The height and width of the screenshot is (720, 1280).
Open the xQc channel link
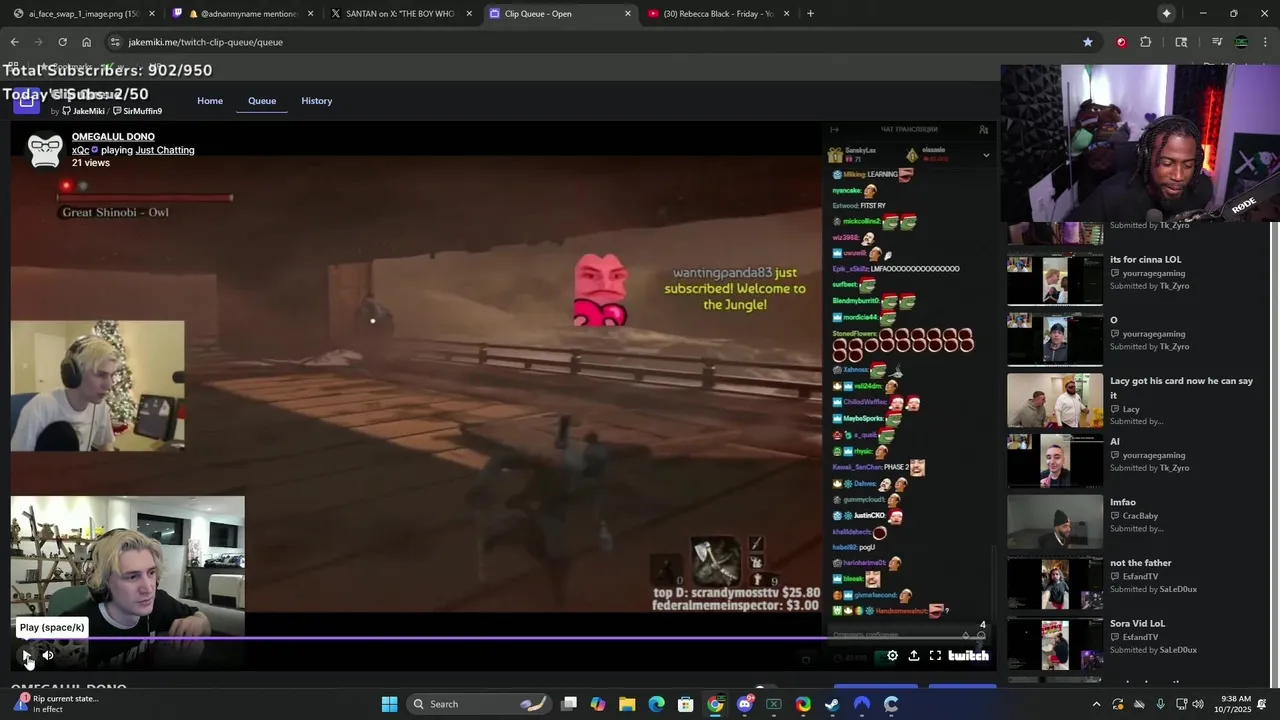coord(80,150)
